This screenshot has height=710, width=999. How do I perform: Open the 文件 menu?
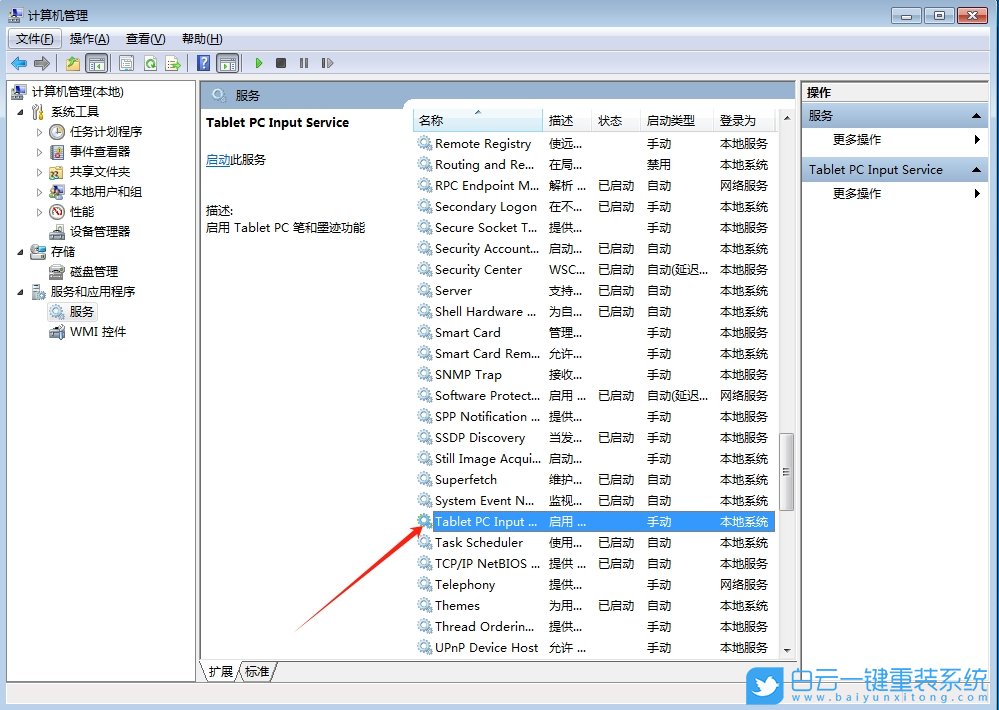[x=34, y=38]
